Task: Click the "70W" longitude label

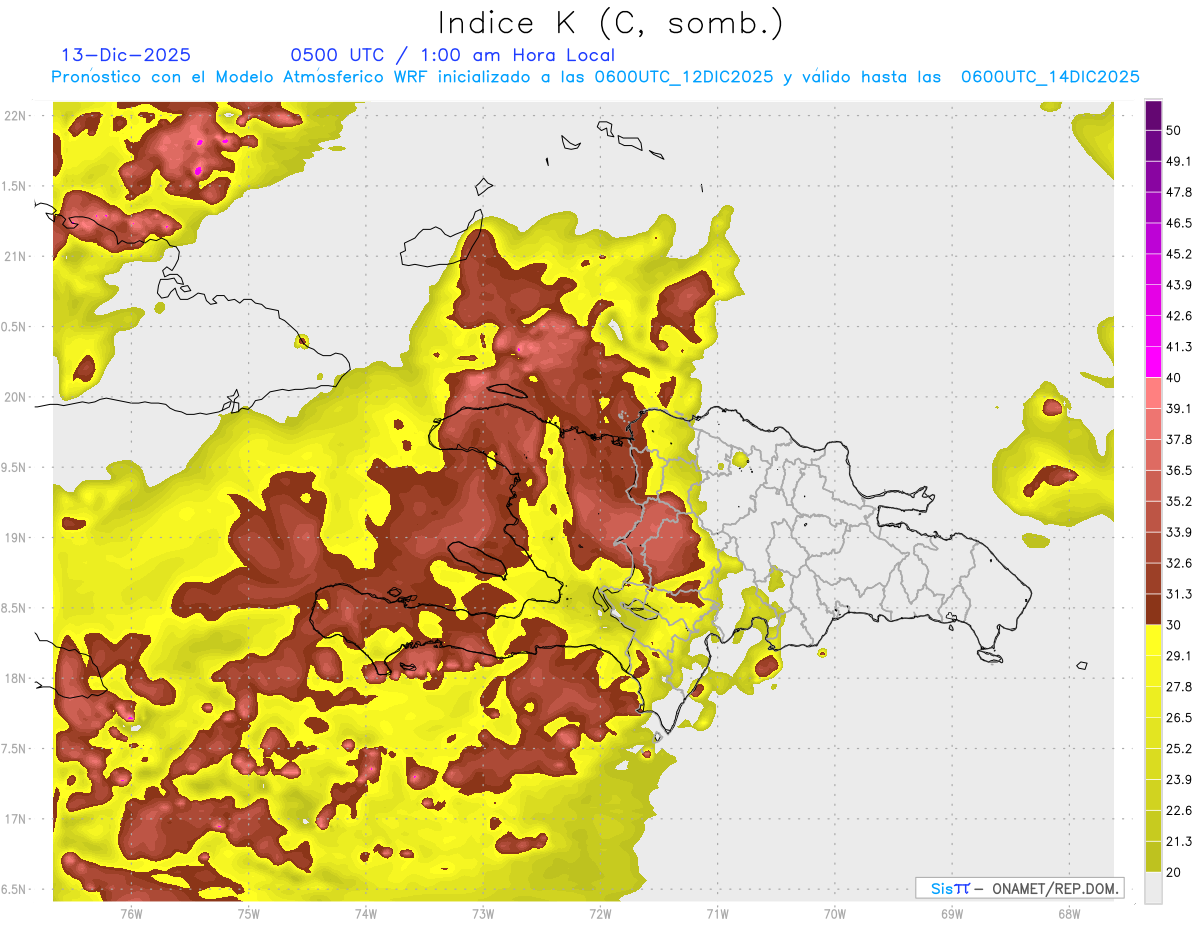Action: coord(834,912)
